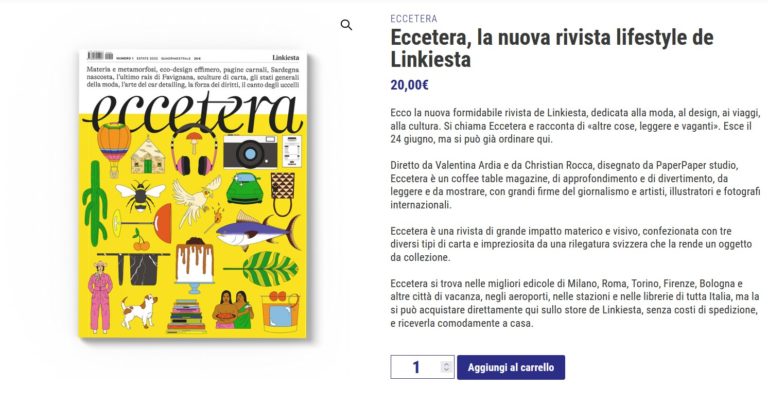Click the product title Eccetera, la nuova rivista
Image resolution: width=768 pixels, height=405 pixels.
click(552, 48)
